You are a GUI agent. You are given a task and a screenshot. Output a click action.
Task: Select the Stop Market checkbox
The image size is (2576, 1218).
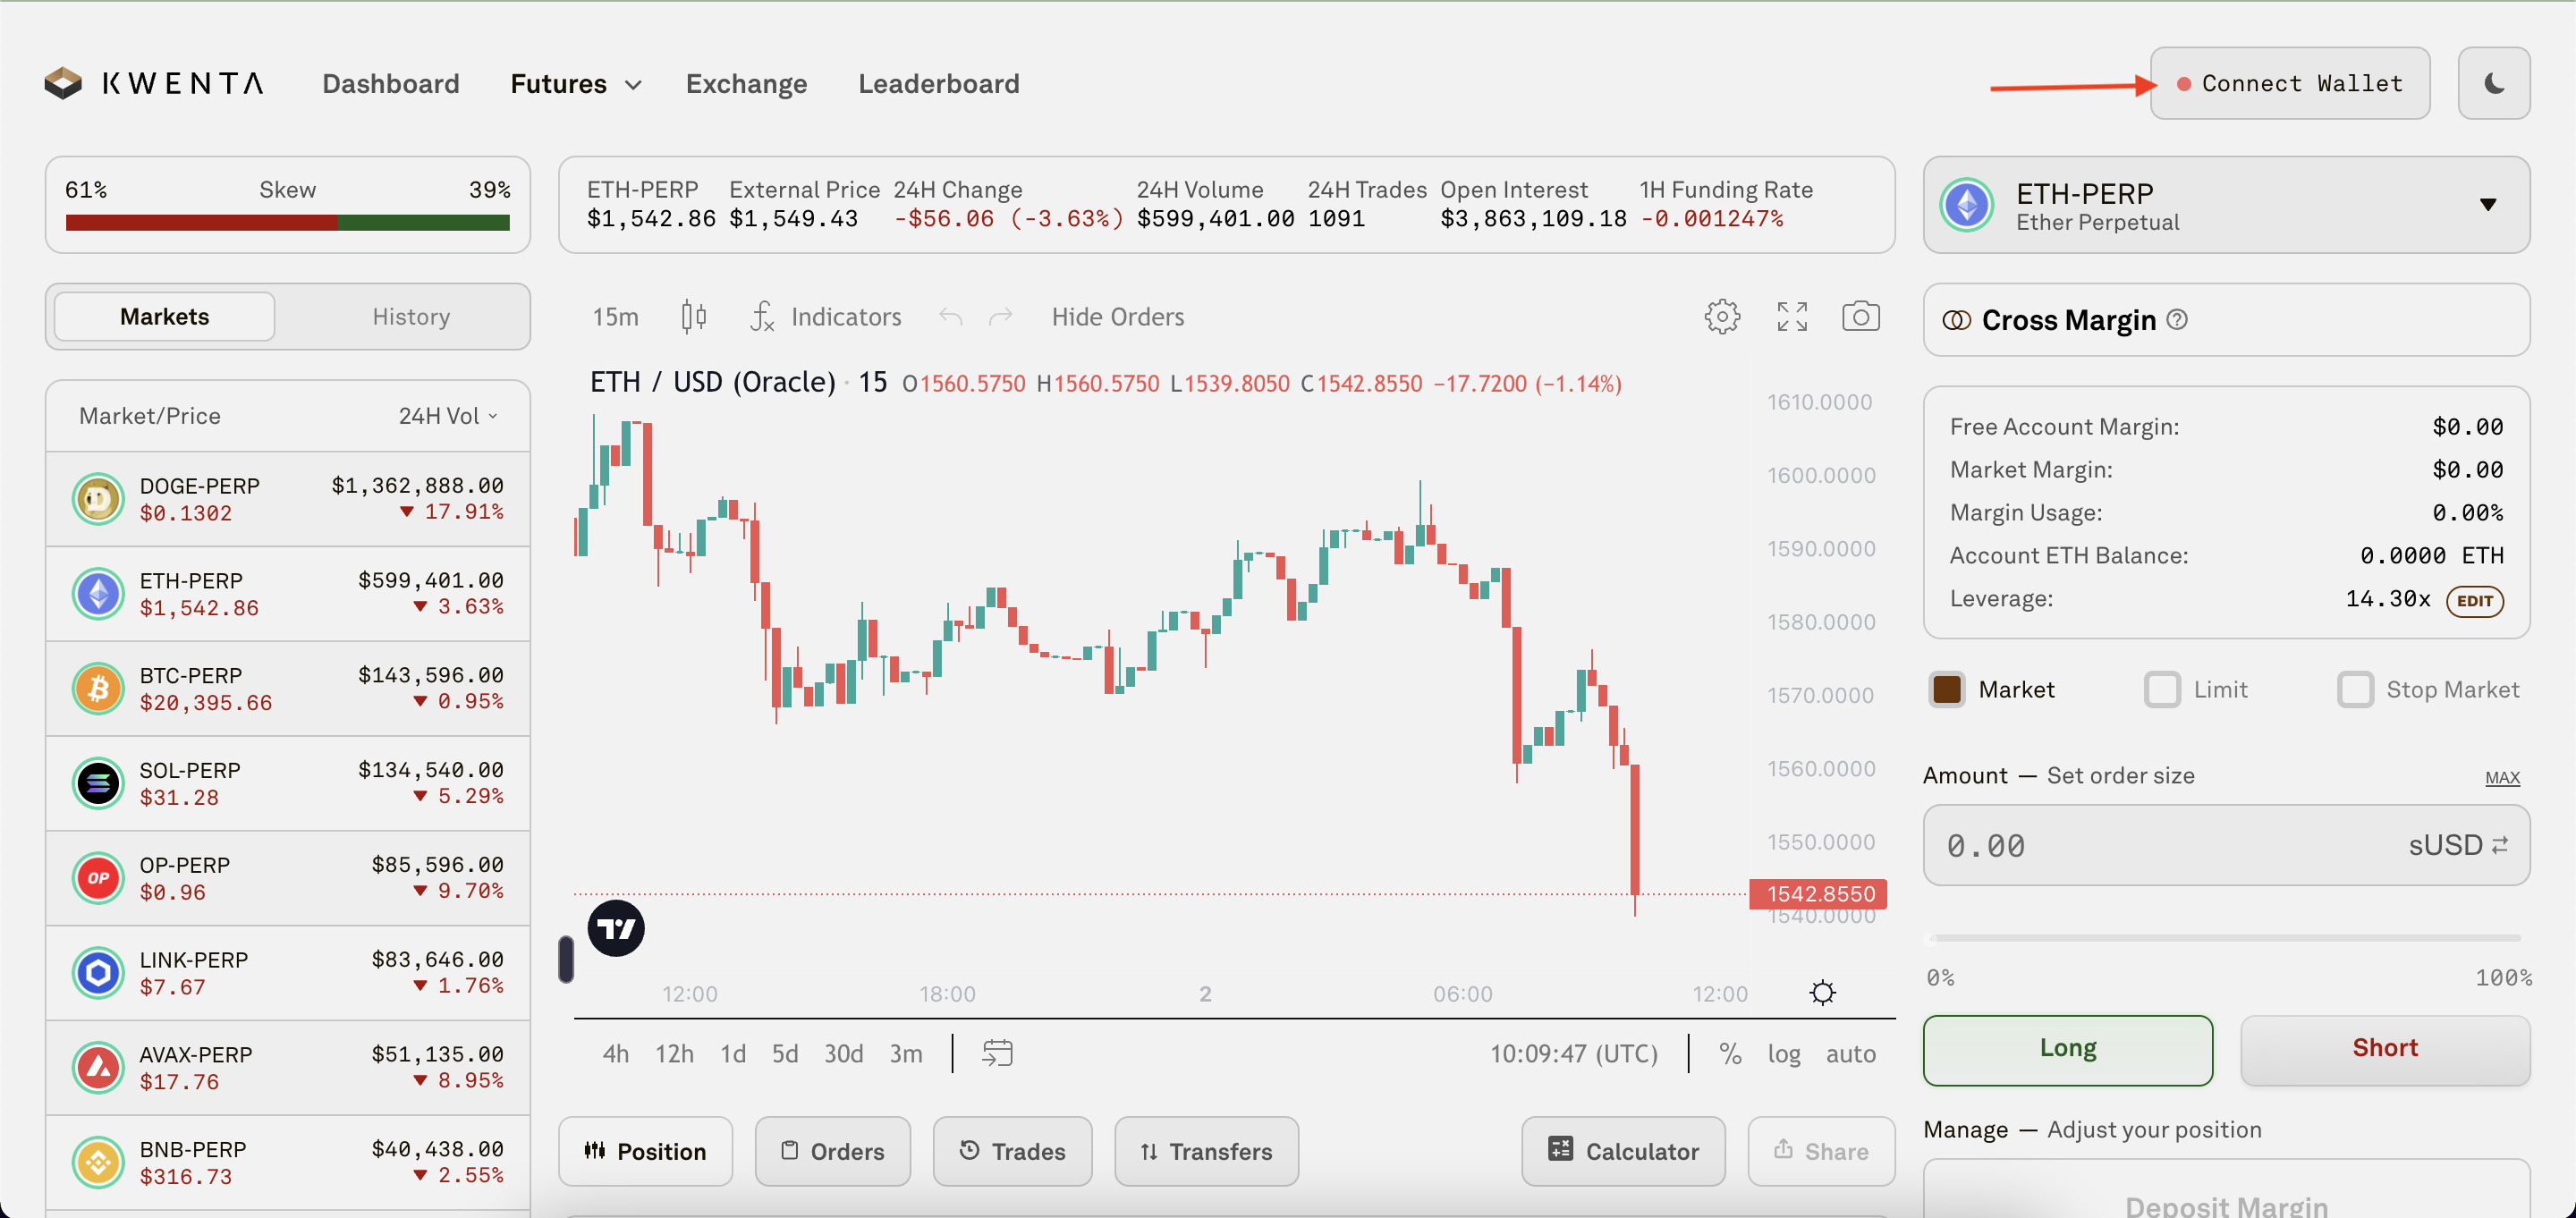coord(2354,690)
